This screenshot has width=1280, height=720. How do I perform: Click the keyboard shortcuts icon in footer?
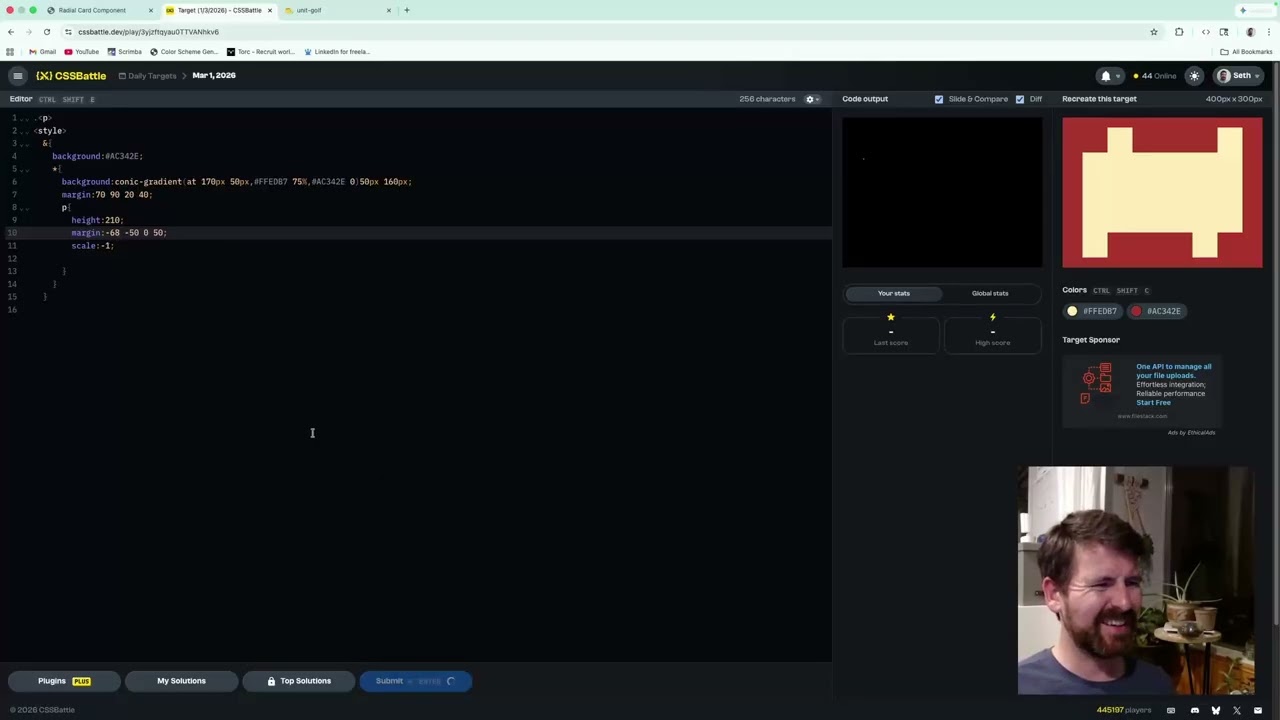pos(1171,710)
